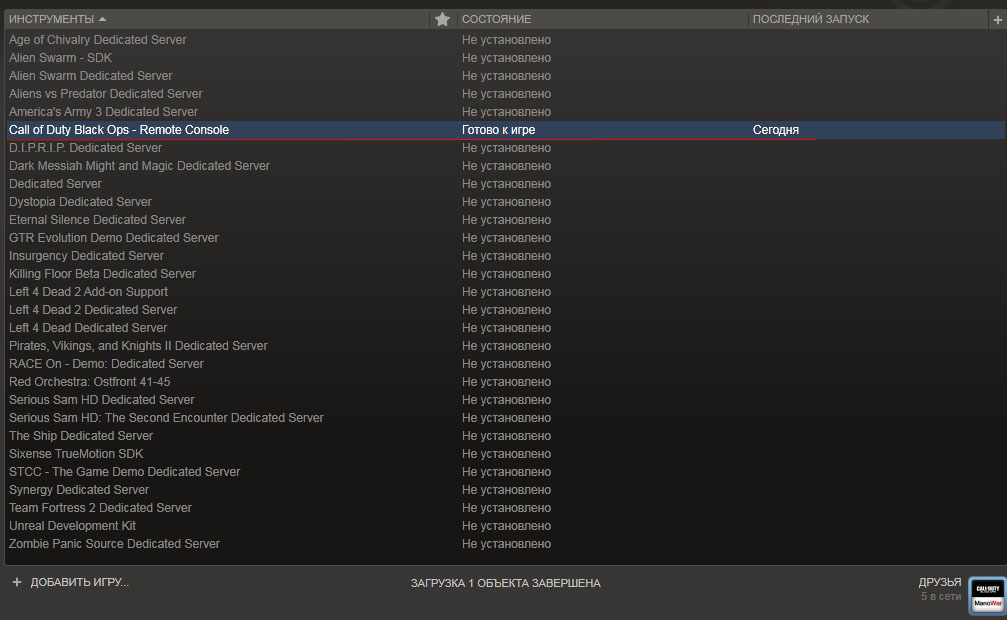The width and height of the screenshot is (1007, 620).
Task: Select STCC - The Game Demo Dedicated Server
Action: click(125, 472)
